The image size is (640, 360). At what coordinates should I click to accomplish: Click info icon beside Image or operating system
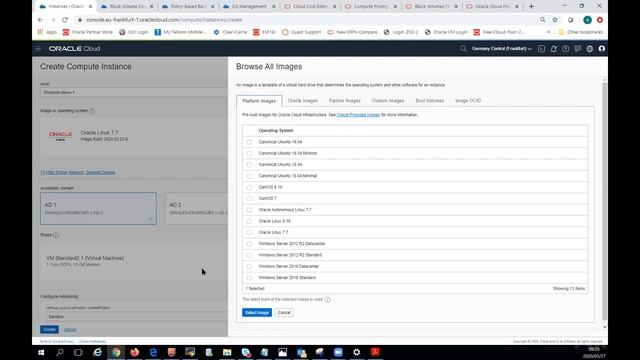pos(92,111)
